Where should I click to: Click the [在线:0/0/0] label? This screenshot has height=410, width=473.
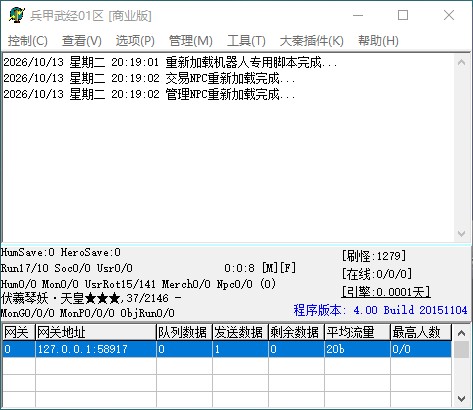point(377,274)
